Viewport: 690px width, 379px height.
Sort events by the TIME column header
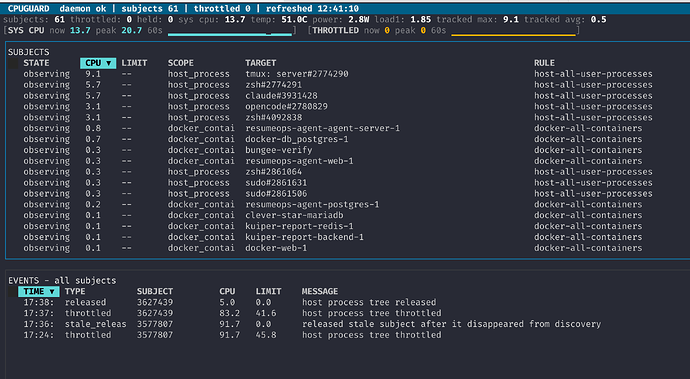pyautogui.click(x=39, y=291)
